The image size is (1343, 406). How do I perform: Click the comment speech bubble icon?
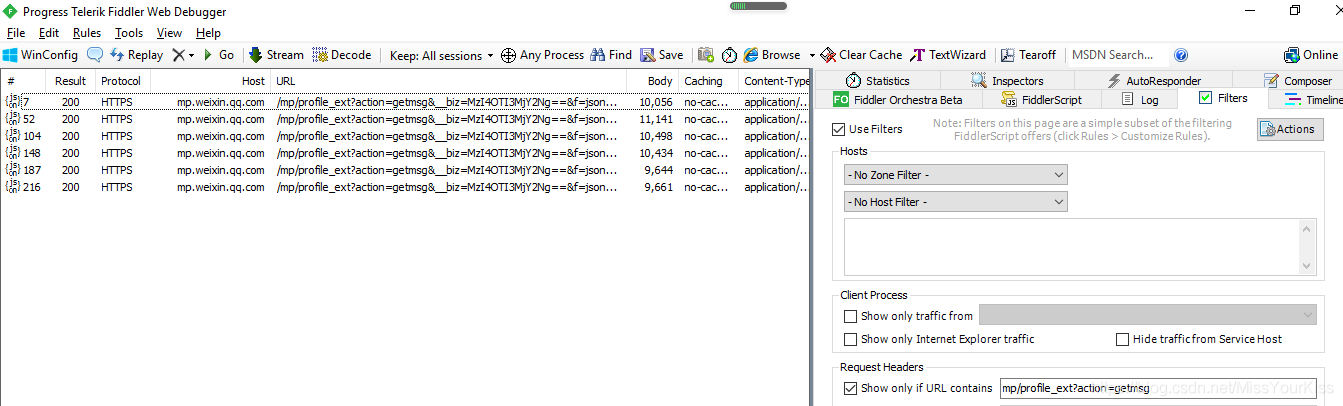tap(95, 55)
